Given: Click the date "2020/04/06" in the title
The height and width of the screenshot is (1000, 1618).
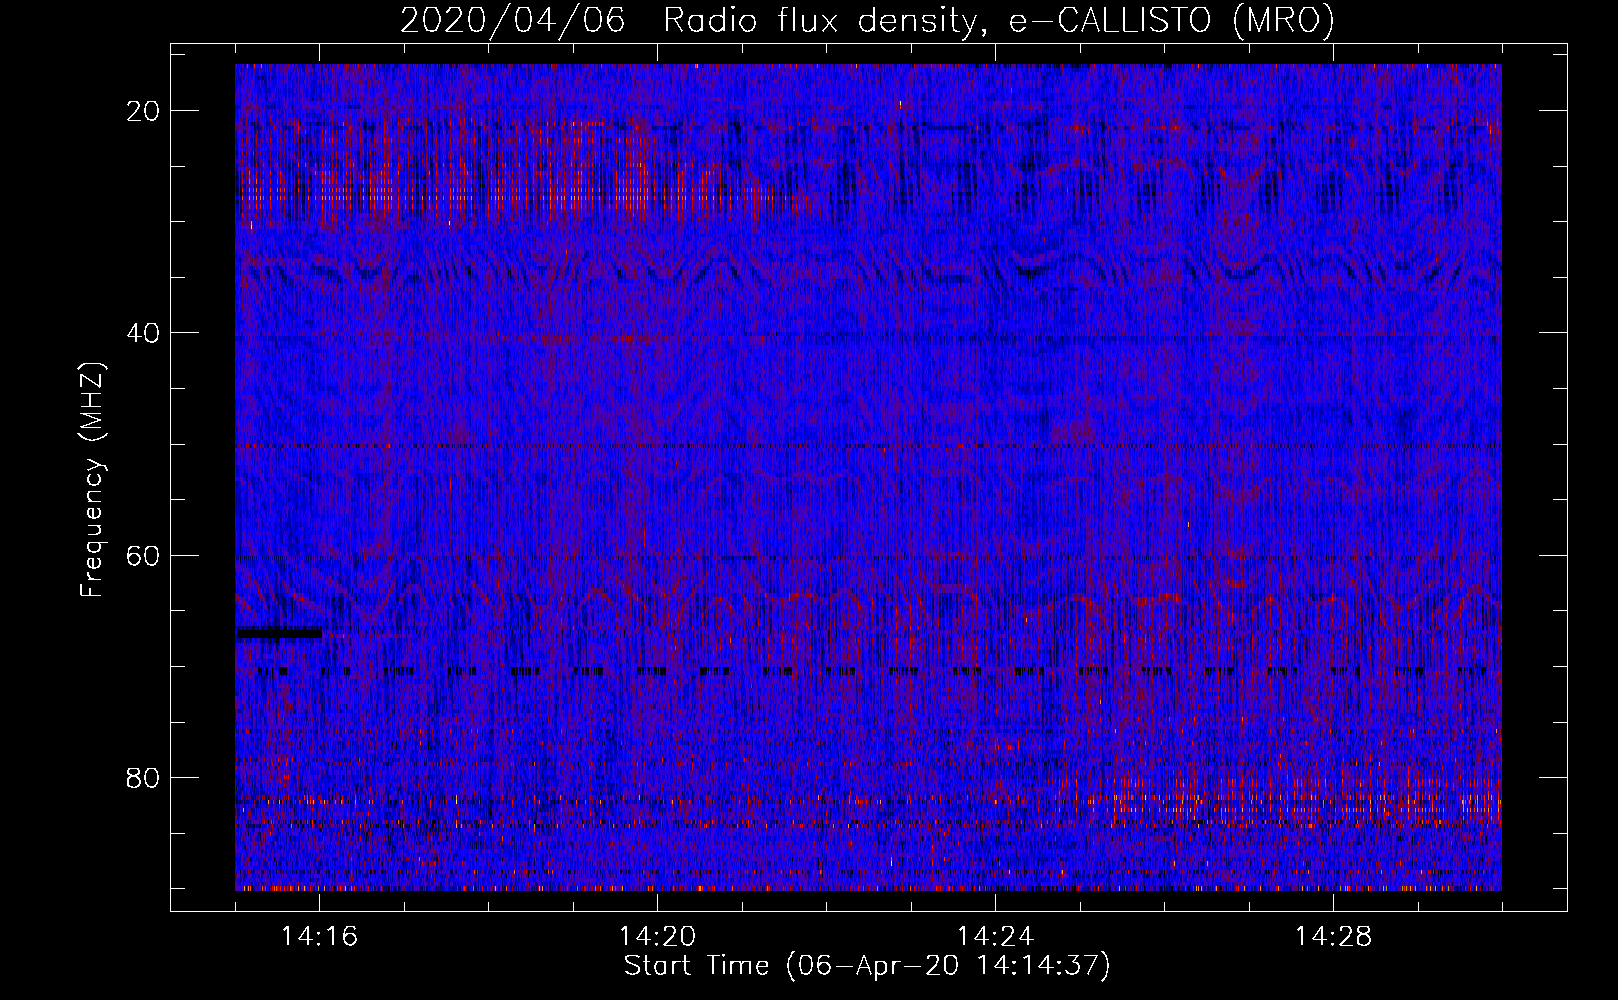Looking at the screenshot, I should click(x=513, y=20).
